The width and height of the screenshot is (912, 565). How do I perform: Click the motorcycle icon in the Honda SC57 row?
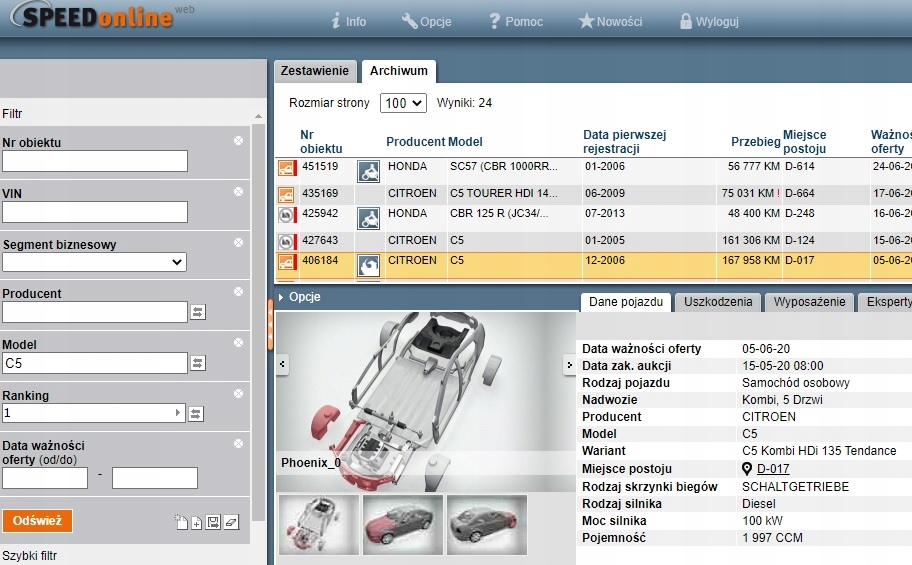tap(368, 169)
